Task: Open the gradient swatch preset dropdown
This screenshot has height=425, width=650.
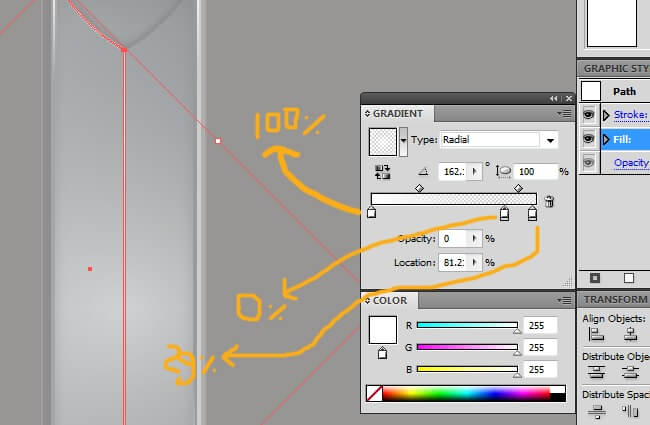Action: 403,141
